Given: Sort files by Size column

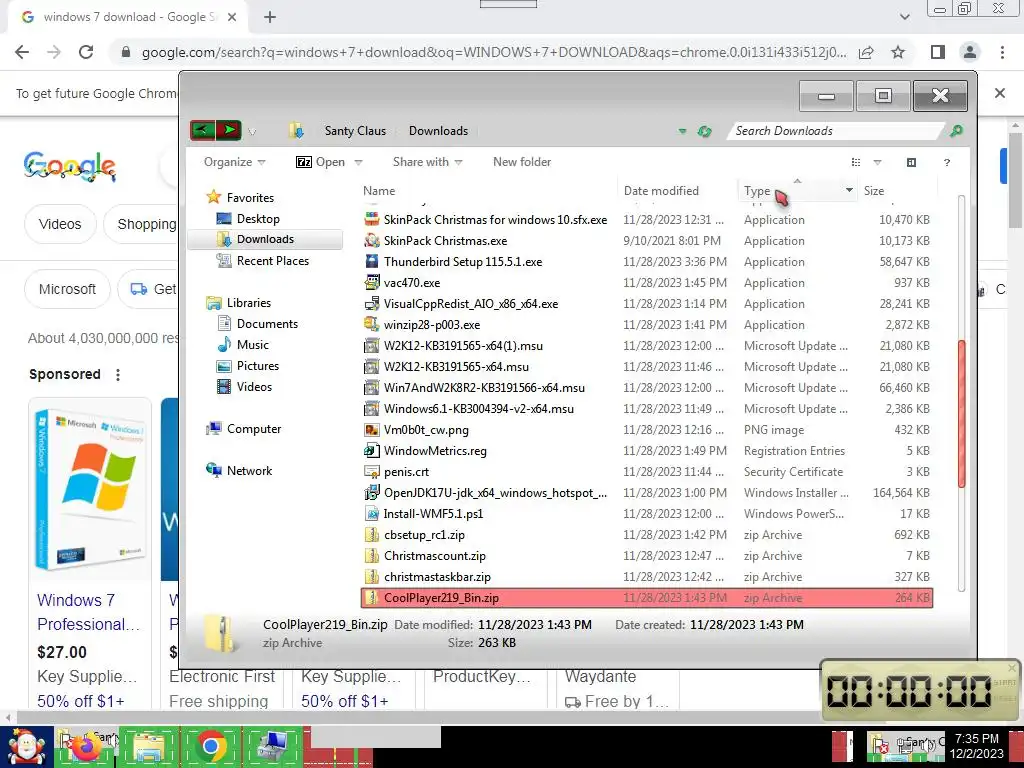Looking at the screenshot, I should pyautogui.click(x=874, y=191).
